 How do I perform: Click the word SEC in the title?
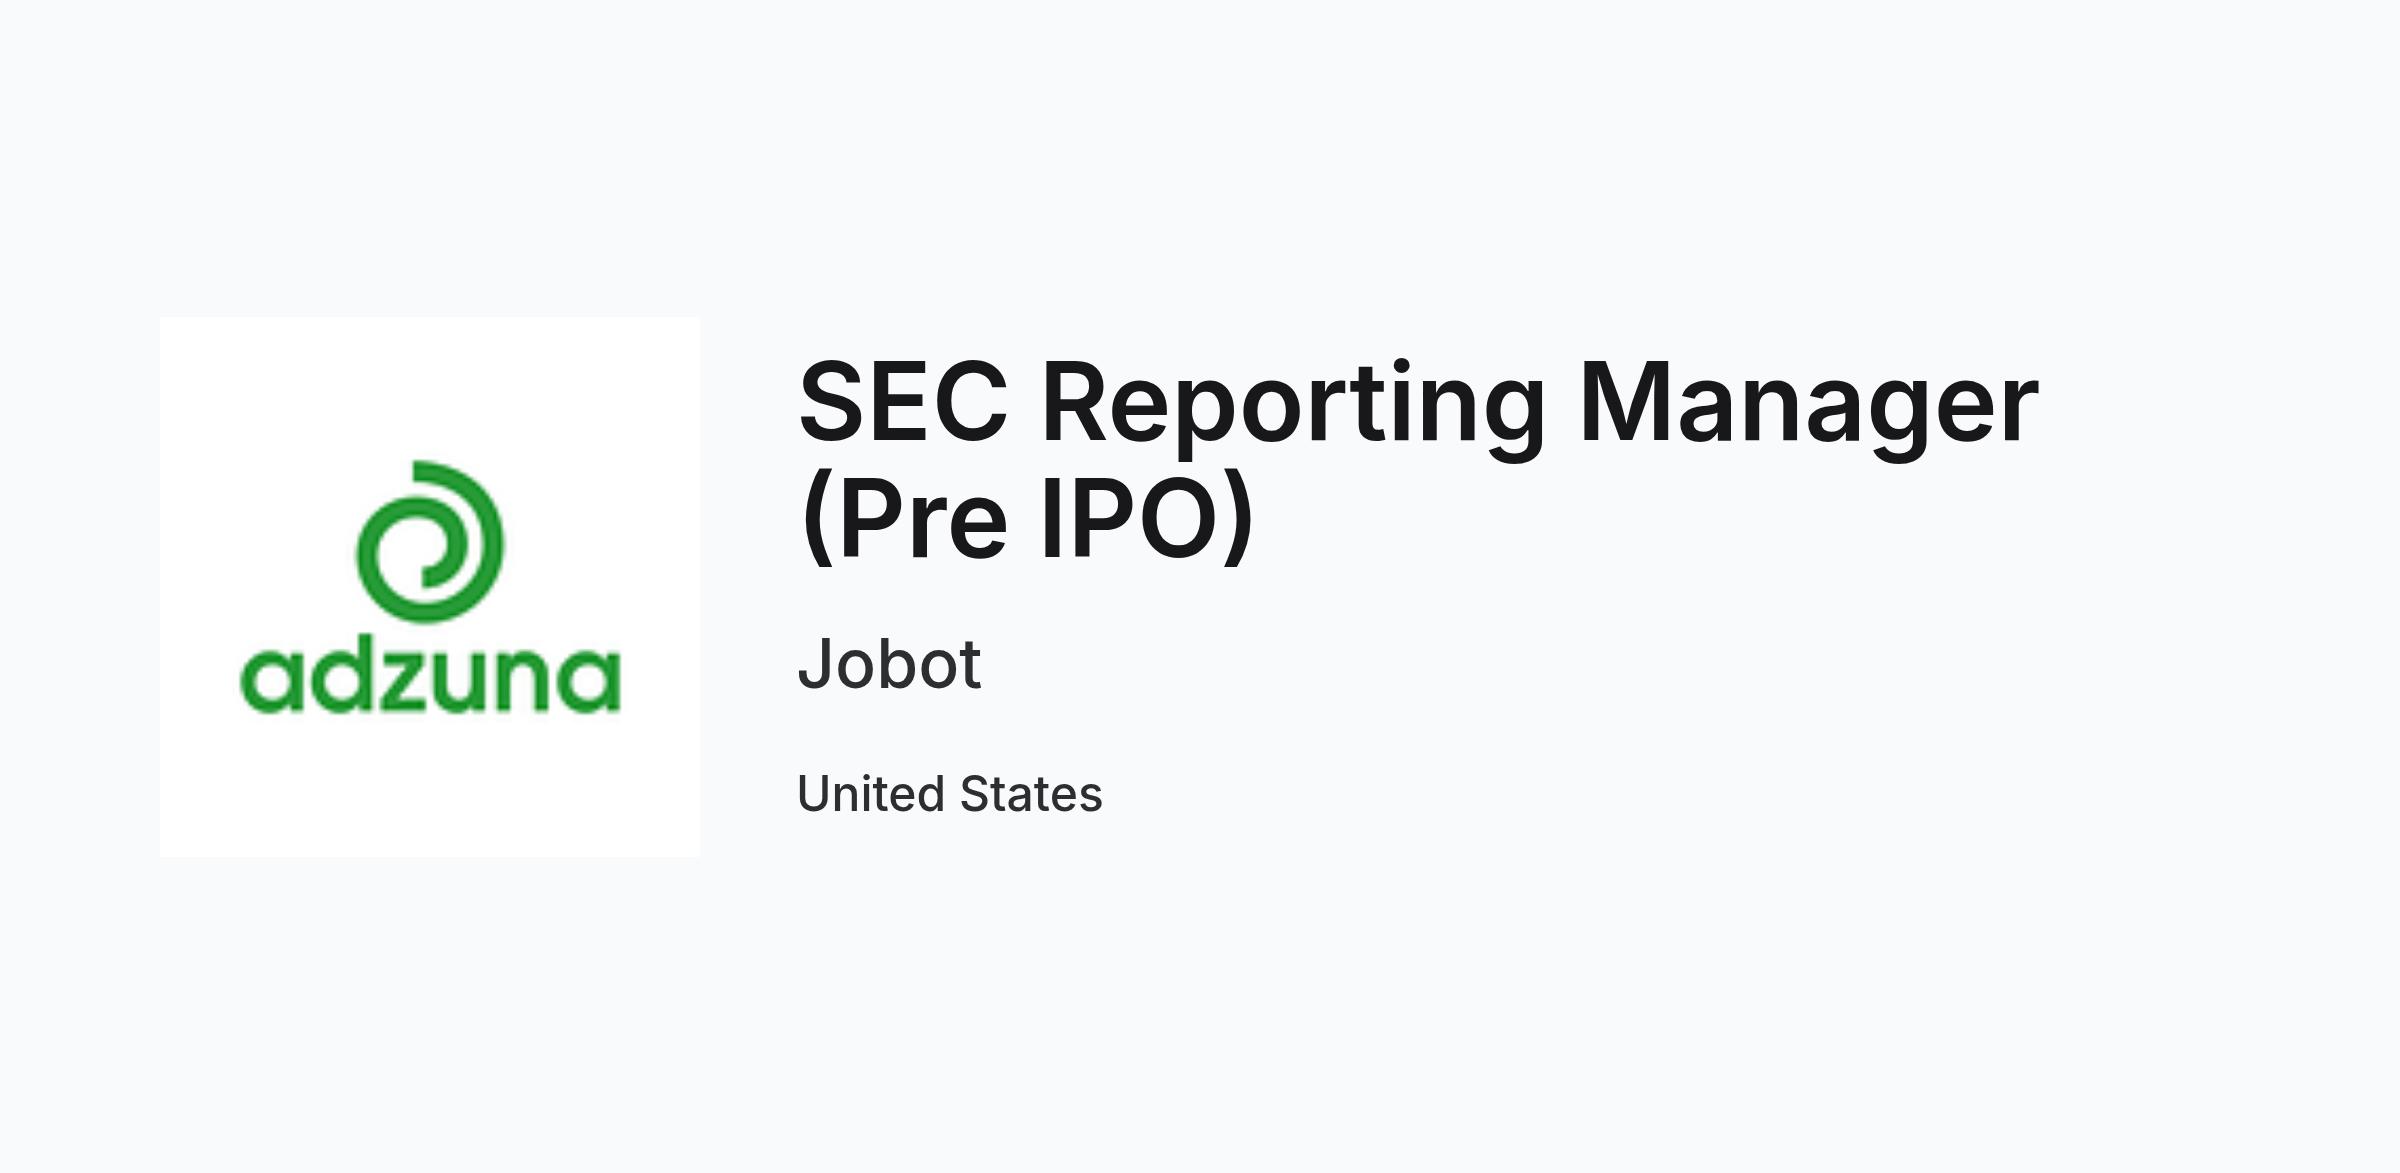(x=903, y=403)
